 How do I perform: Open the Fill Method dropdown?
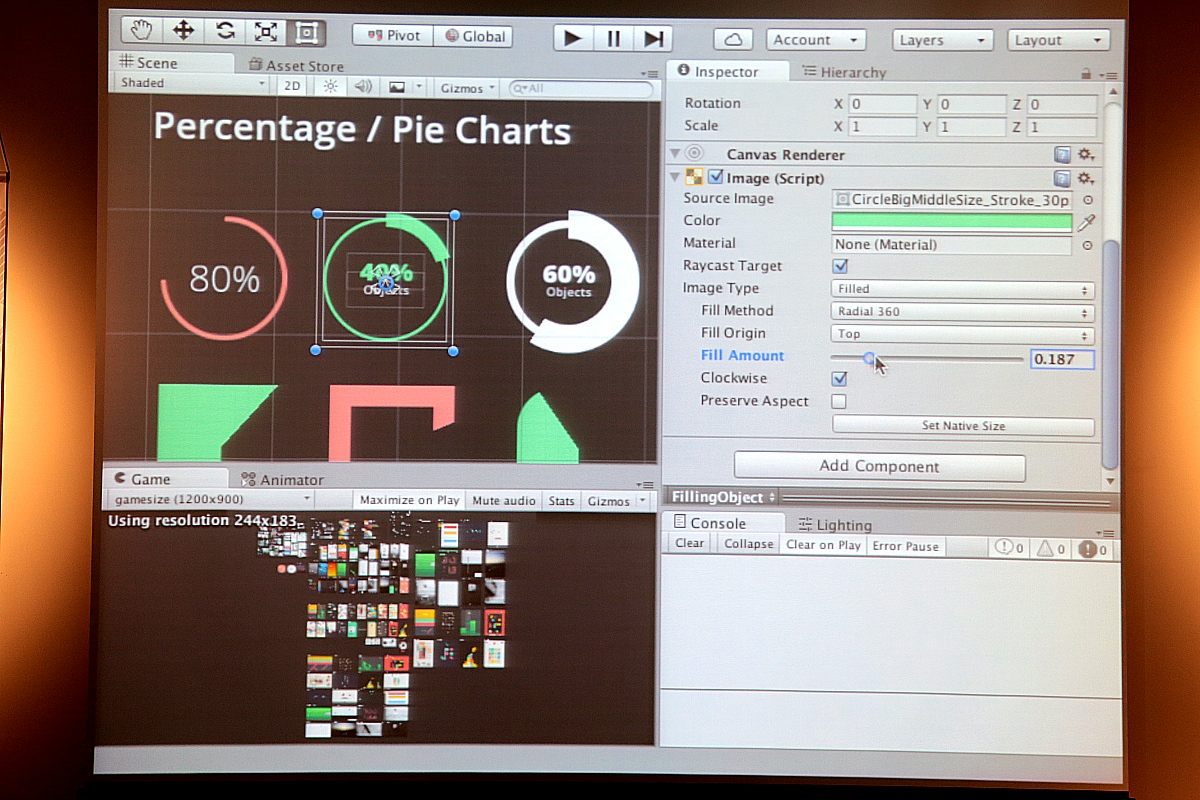[x=962, y=312]
